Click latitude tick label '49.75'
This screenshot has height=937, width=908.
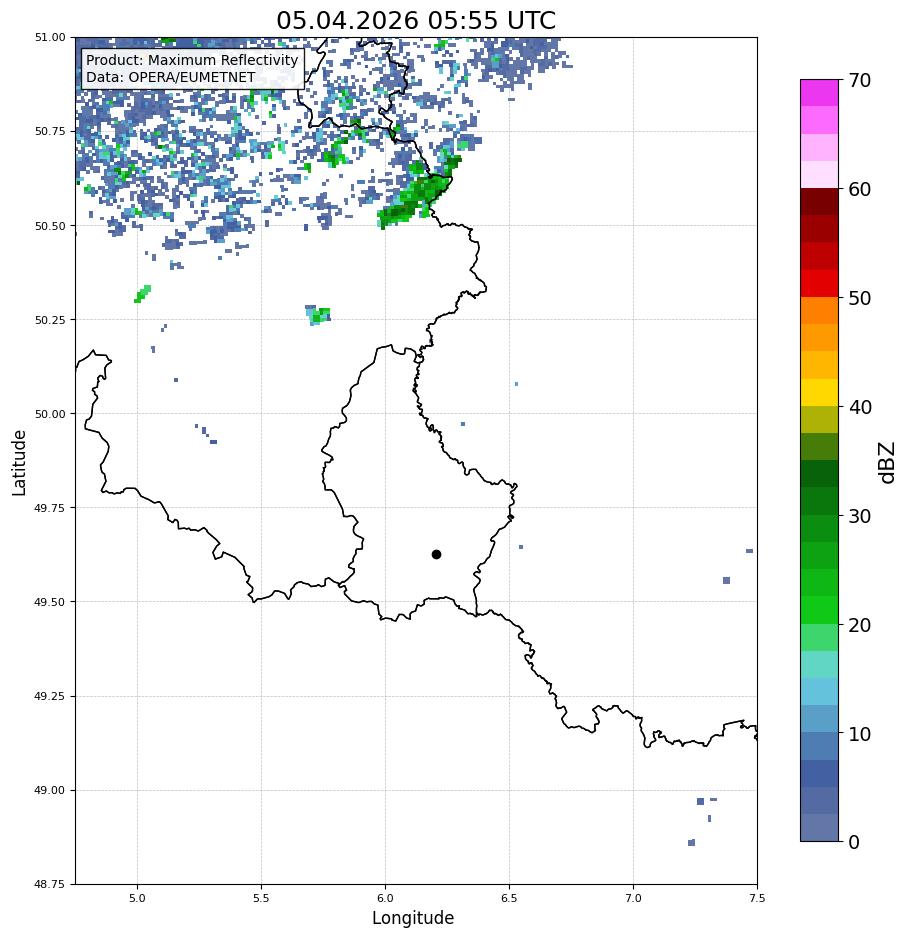pos(50,508)
